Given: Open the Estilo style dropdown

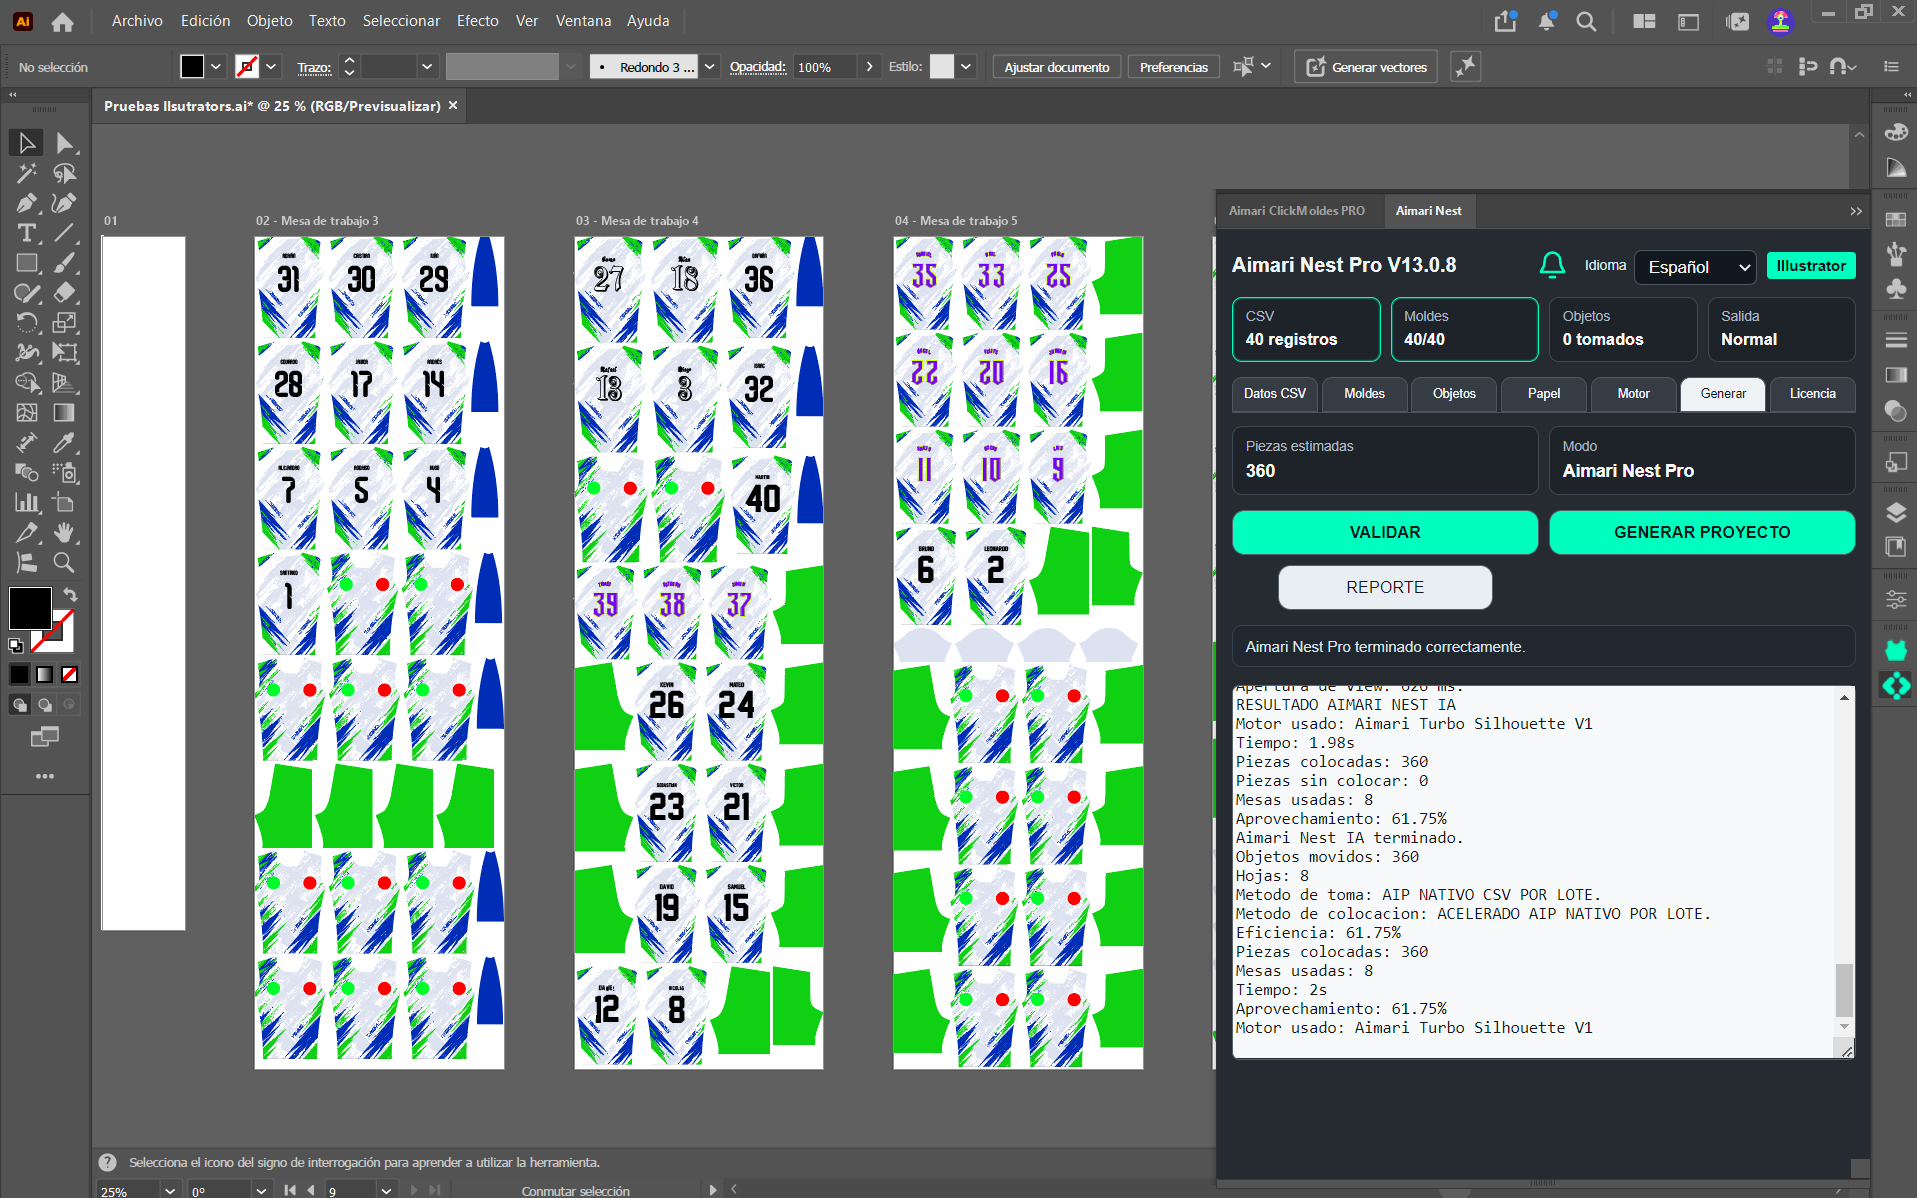Looking at the screenshot, I should pos(966,67).
